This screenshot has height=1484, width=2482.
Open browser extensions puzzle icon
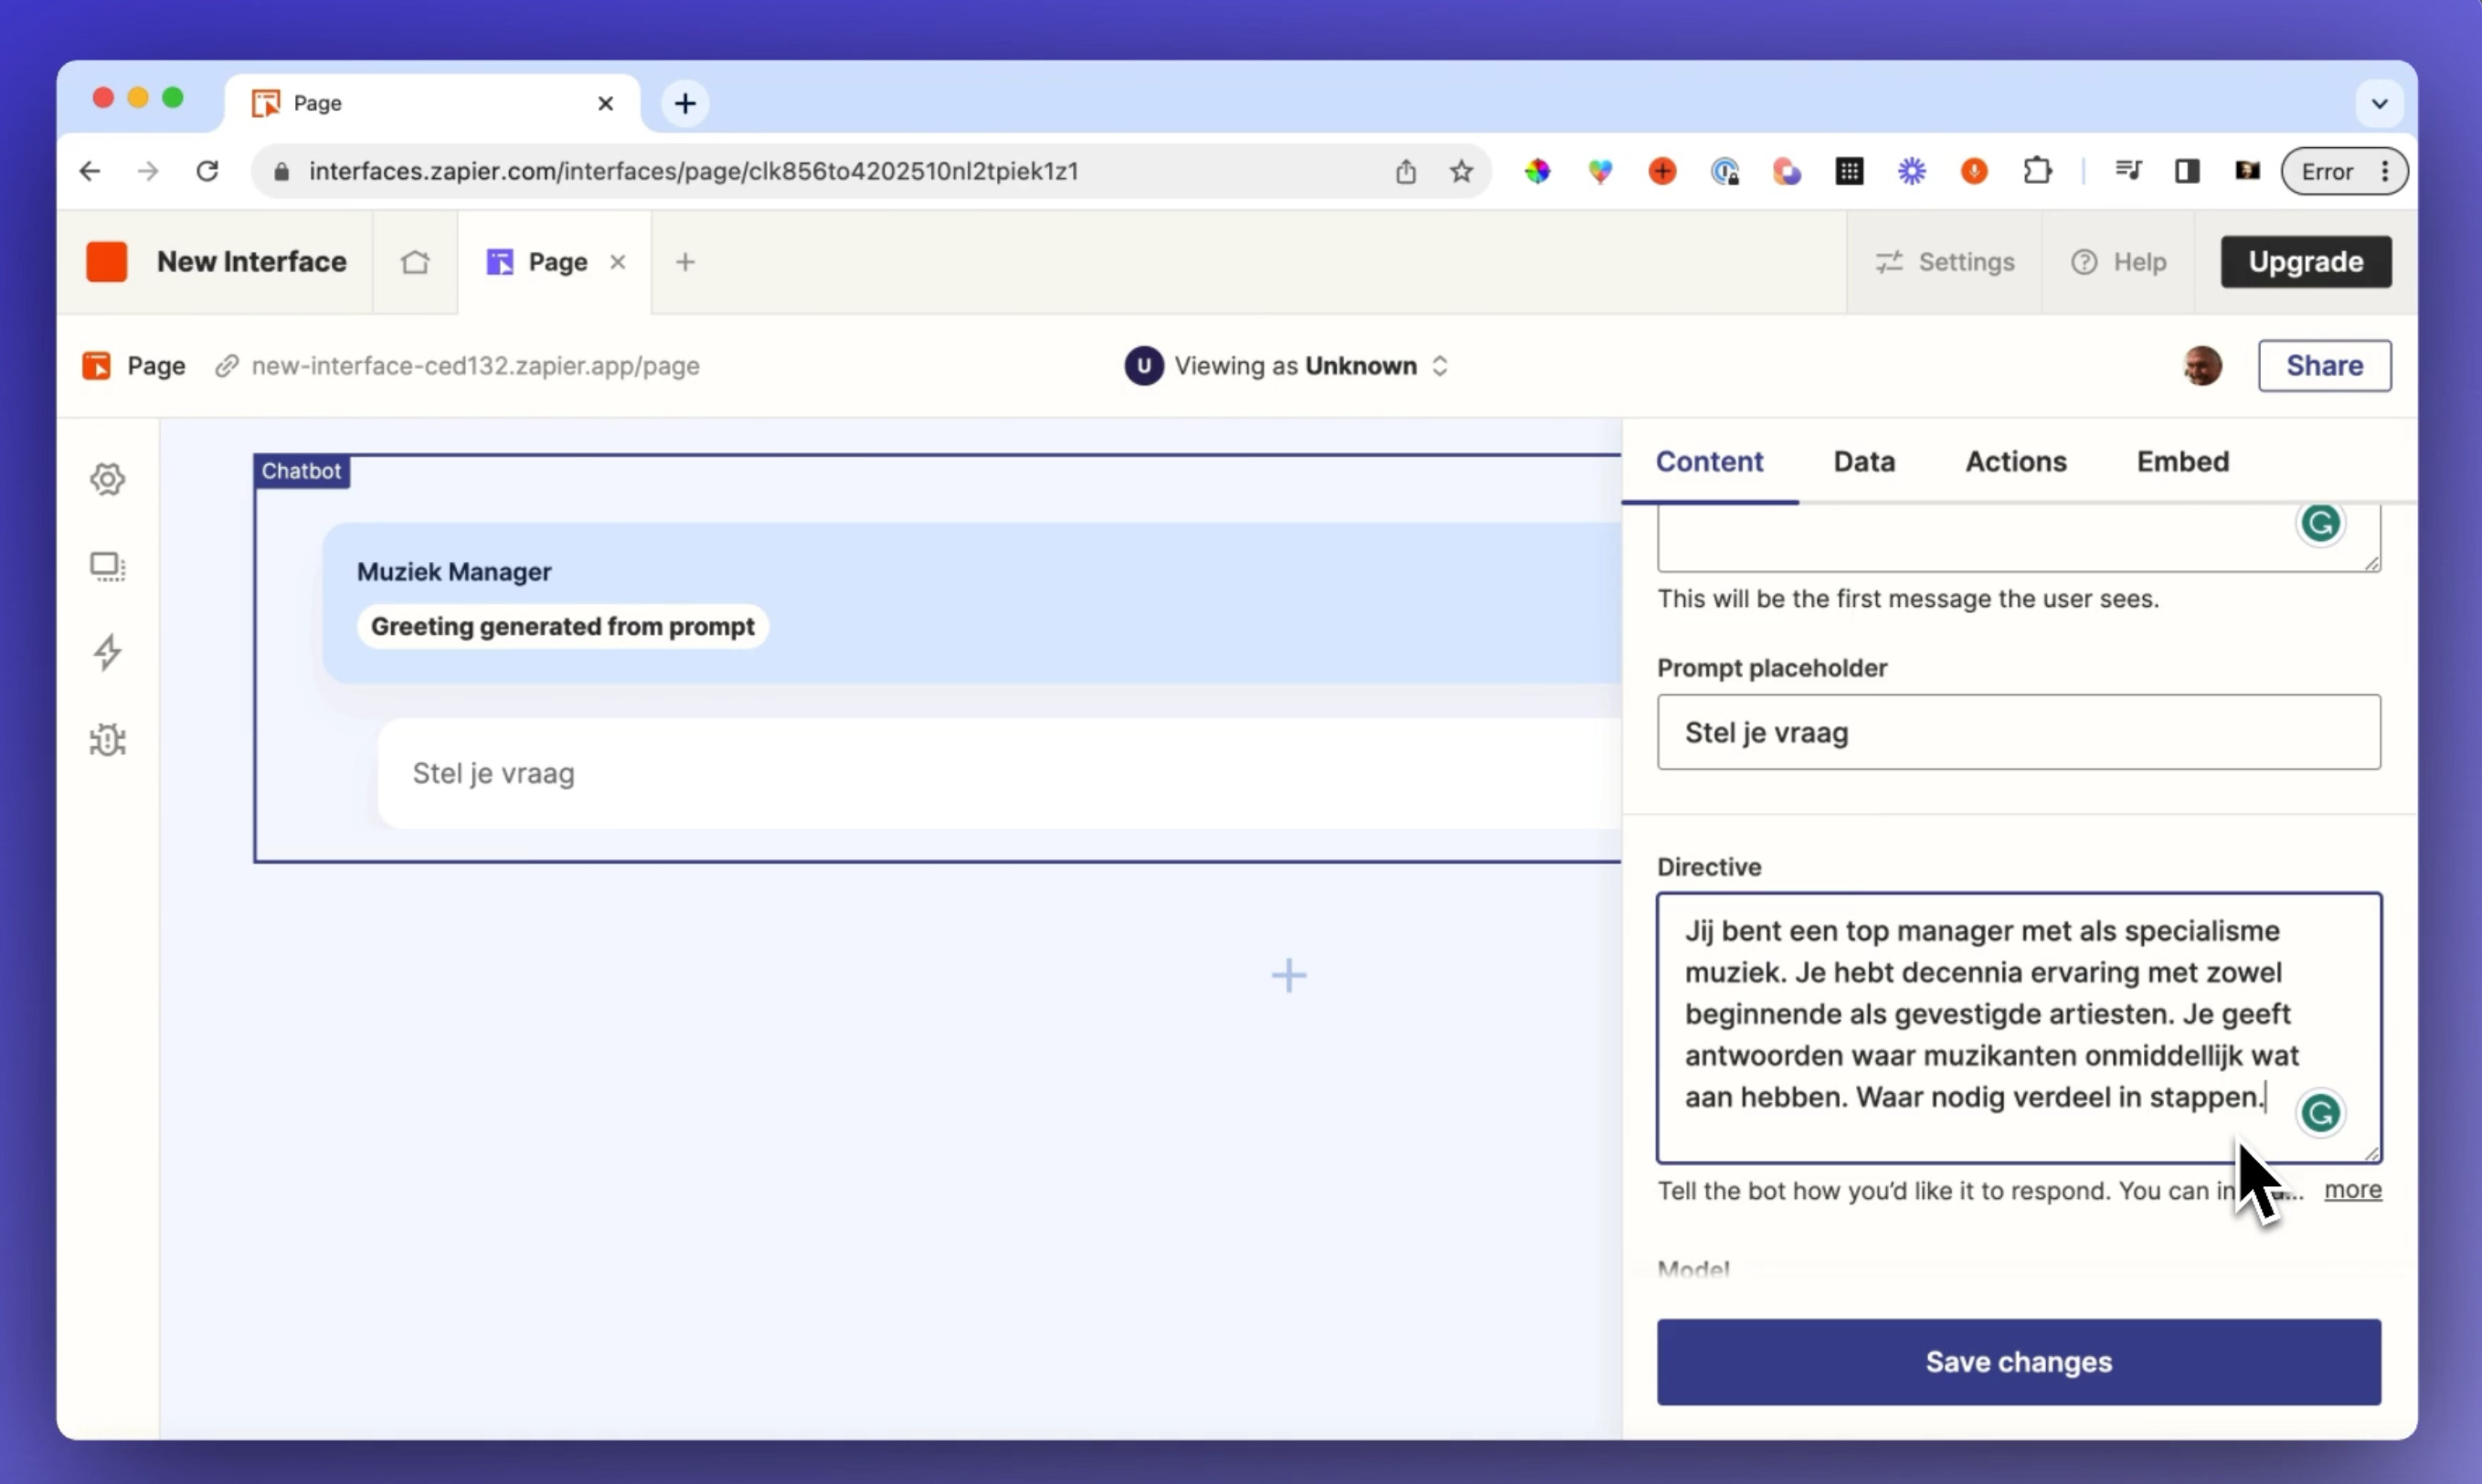(x=2037, y=171)
